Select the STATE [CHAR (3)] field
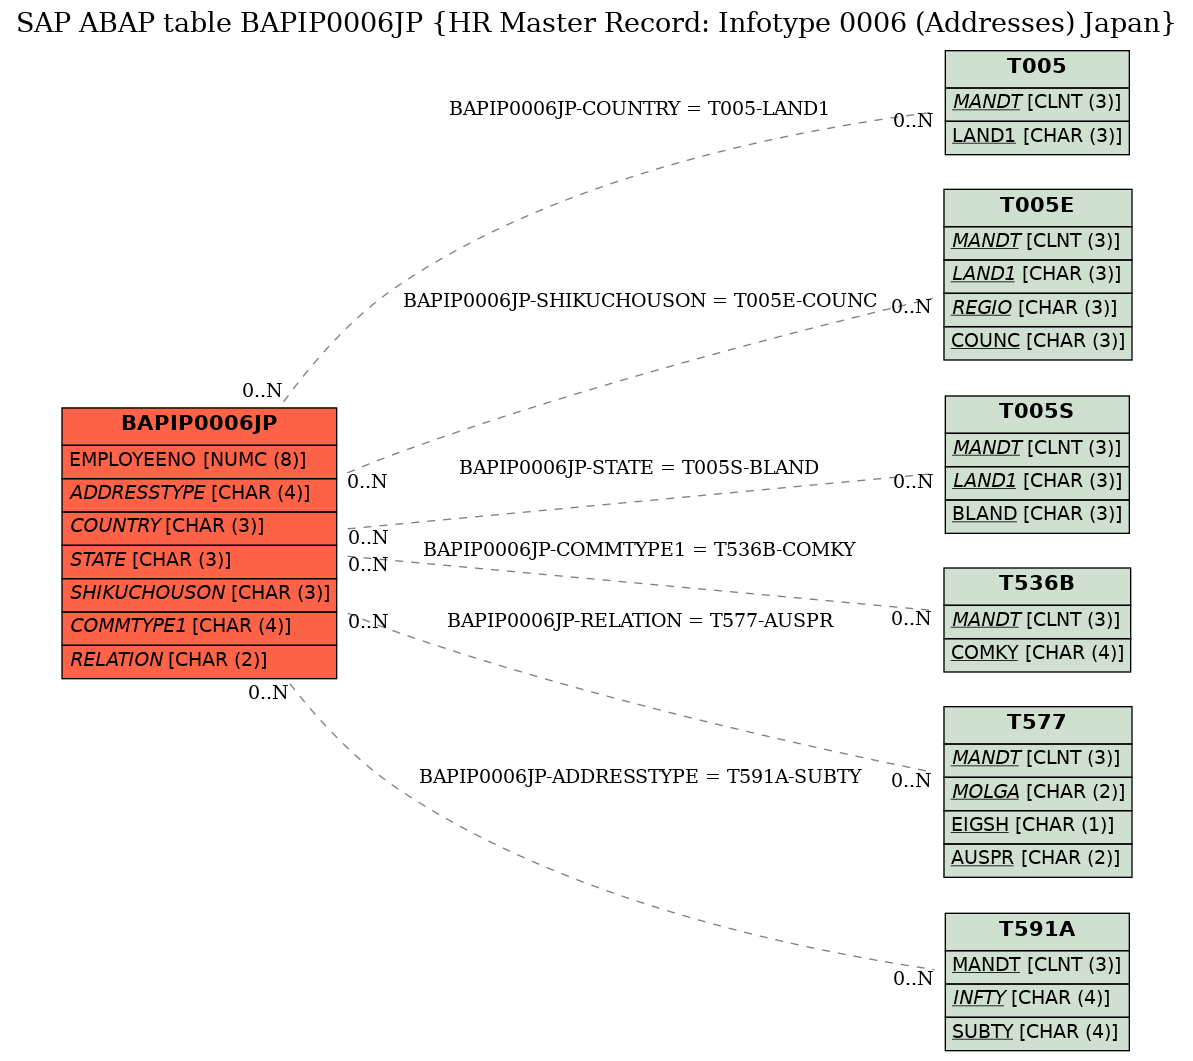Screen dimensions: 1193x1061 click(x=199, y=561)
